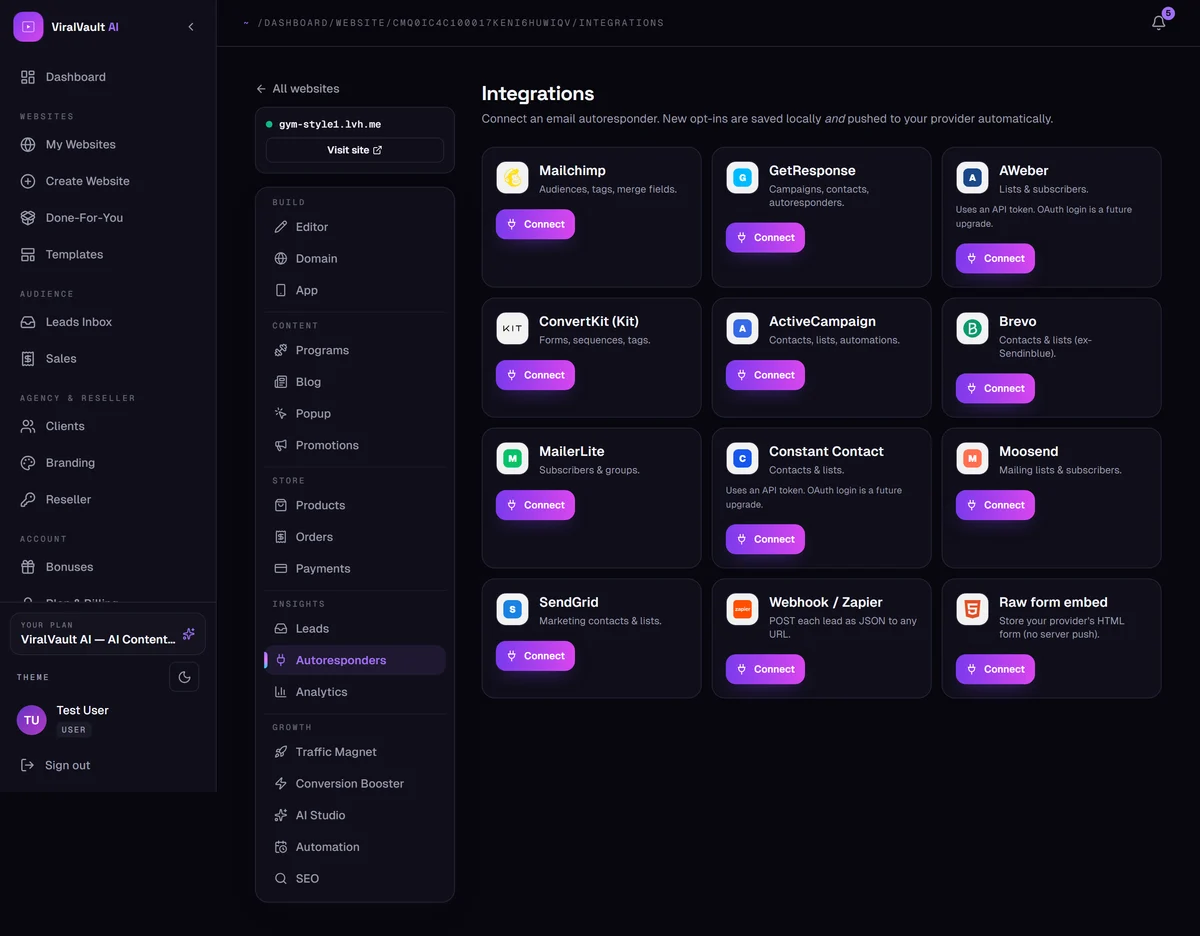Connect the GetResponse integration
The width and height of the screenshot is (1200, 936).
click(765, 238)
